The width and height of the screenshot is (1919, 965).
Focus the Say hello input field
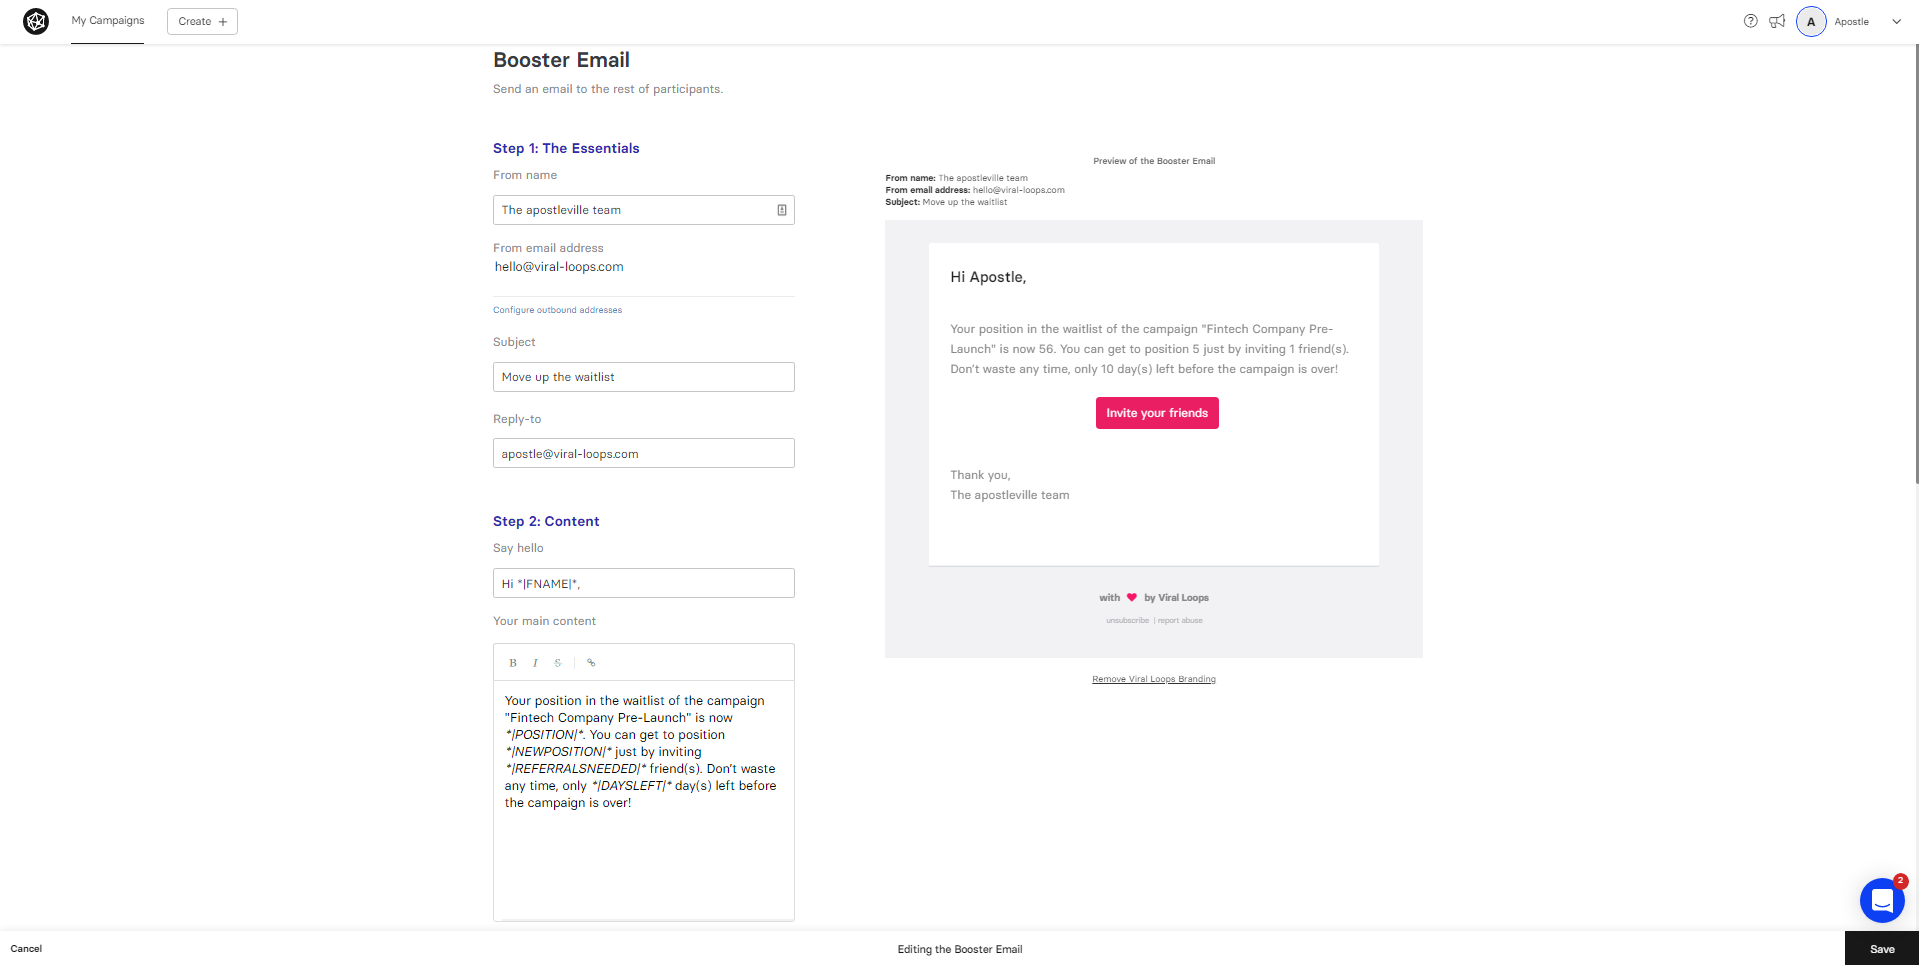644,583
